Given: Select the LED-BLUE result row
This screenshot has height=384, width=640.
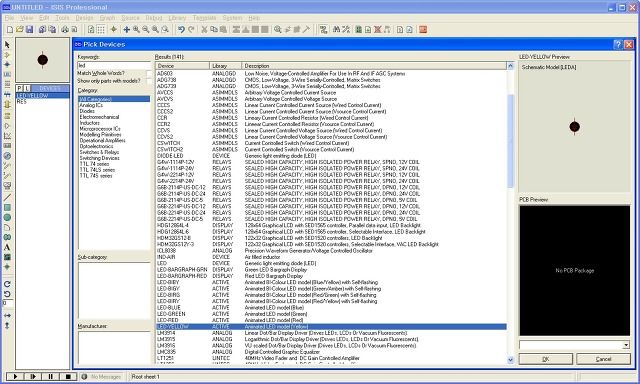Looking at the screenshot, I should click(x=331, y=308).
